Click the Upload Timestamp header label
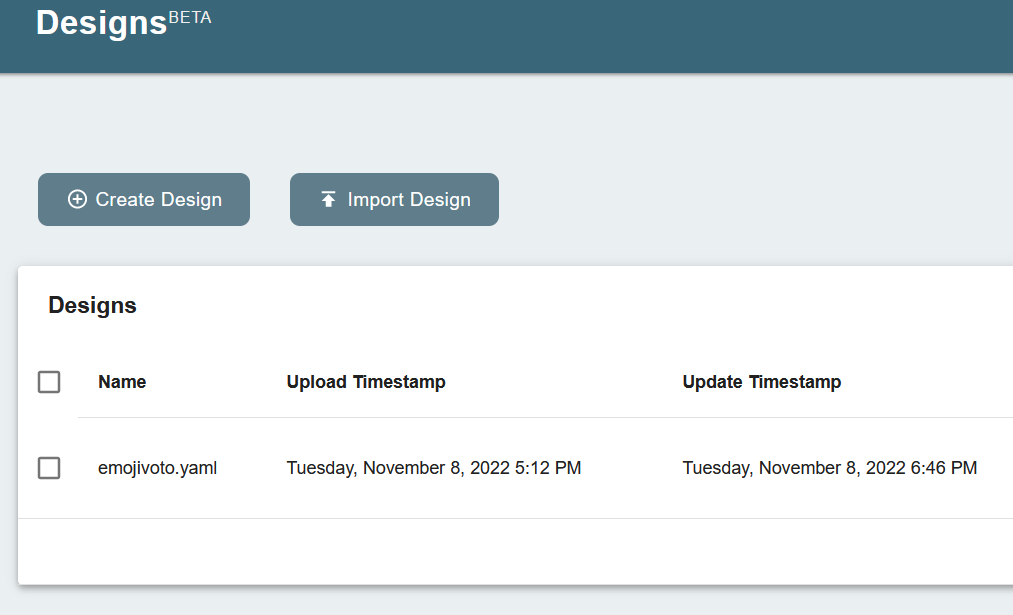Viewport: 1013px width, 615px height. coord(366,381)
